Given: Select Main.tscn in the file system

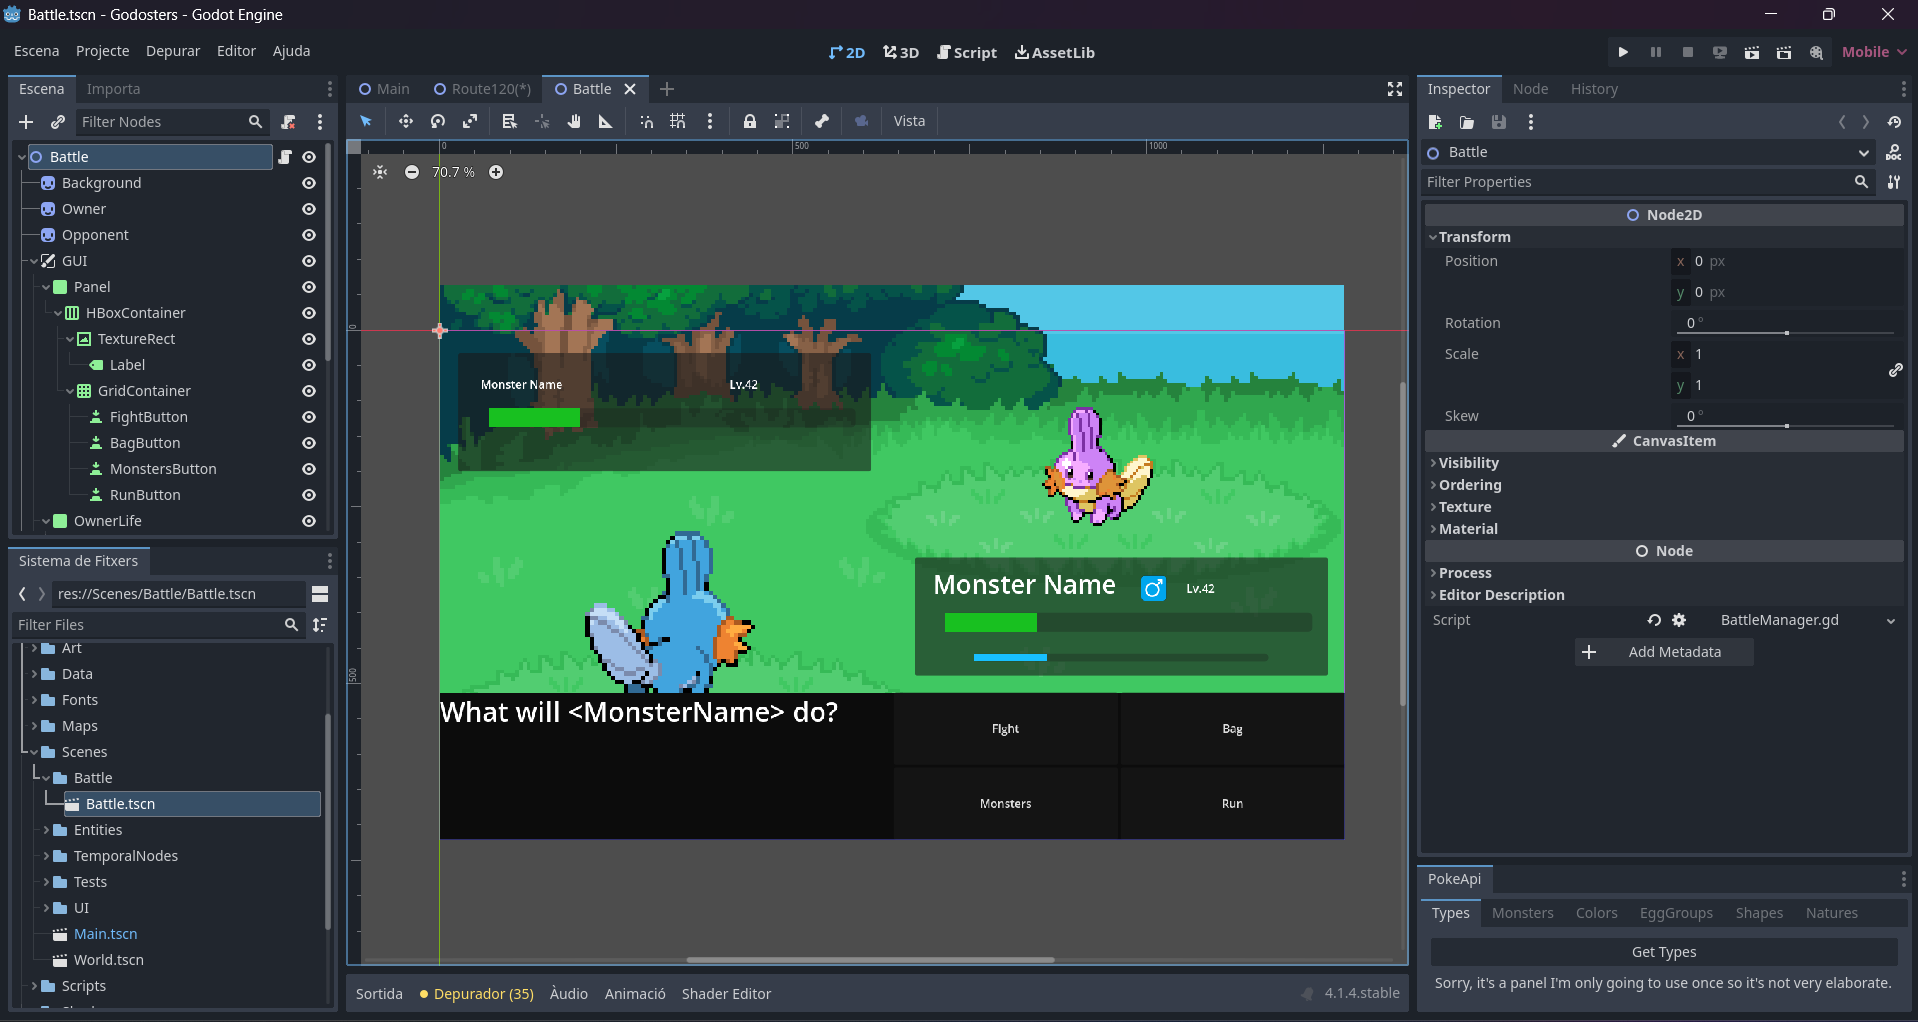Looking at the screenshot, I should click(105, 934).
